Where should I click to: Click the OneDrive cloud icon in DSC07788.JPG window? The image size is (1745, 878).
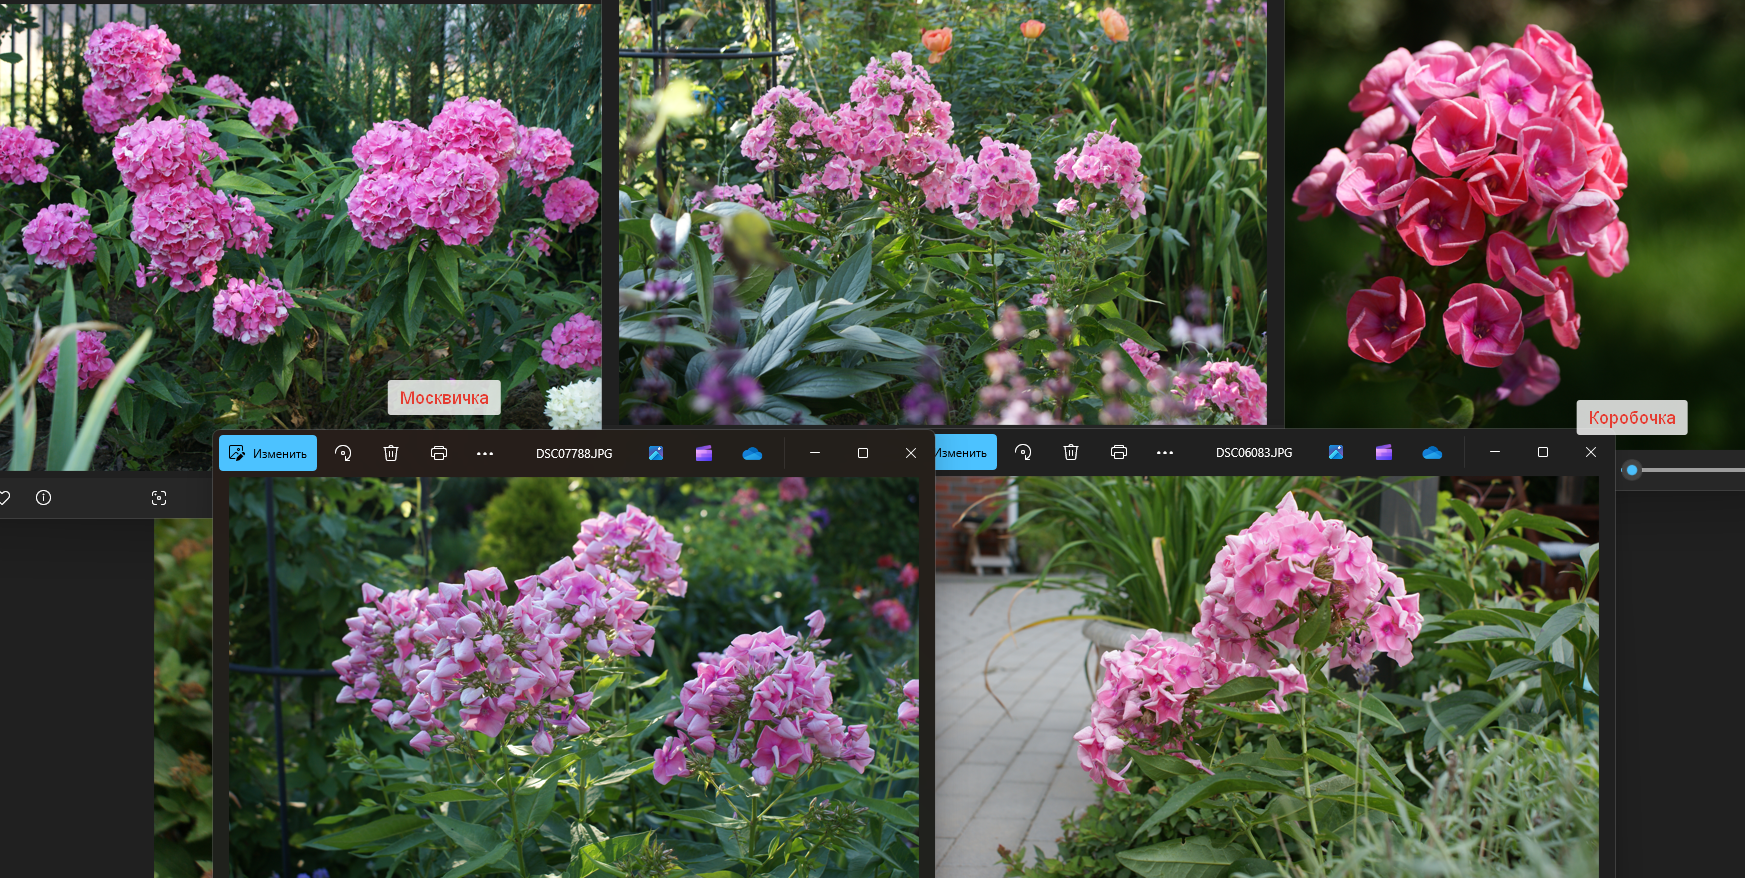[753, 453]
